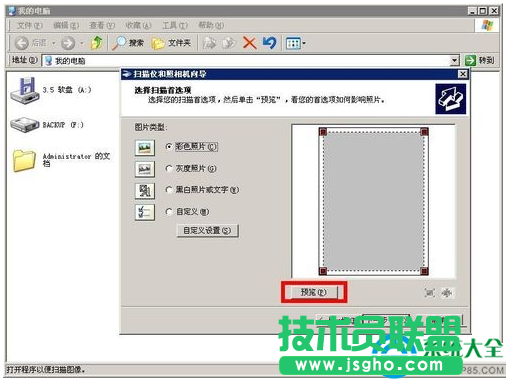Click the wizard scanner logo icon

pos(450,99)
